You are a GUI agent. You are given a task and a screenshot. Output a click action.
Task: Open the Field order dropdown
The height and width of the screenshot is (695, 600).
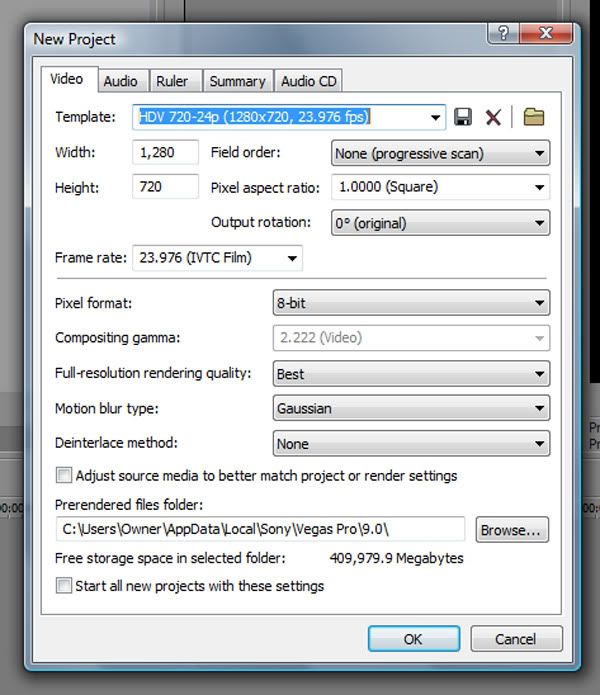point(440,153)
